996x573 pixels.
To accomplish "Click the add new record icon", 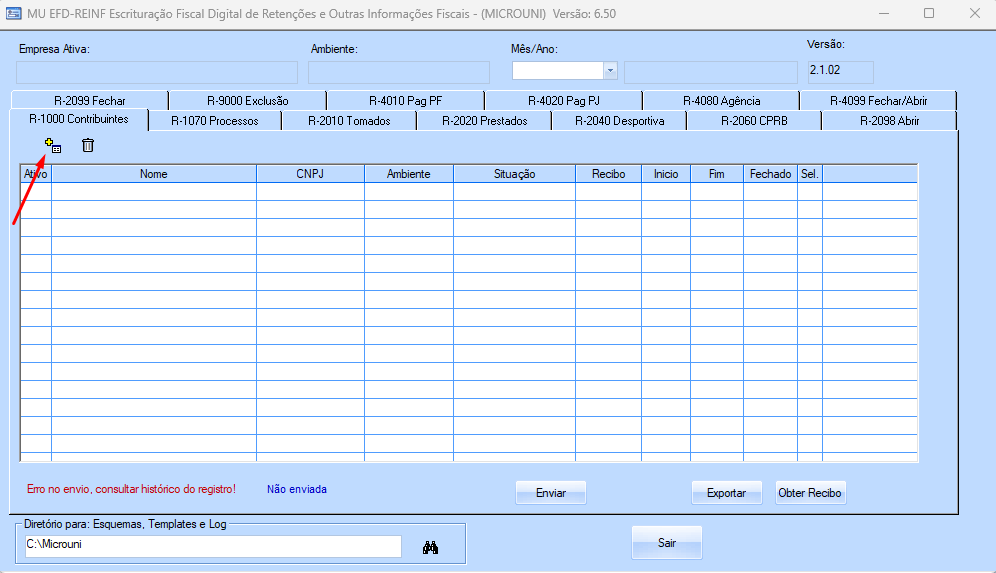I will (53, 145).
